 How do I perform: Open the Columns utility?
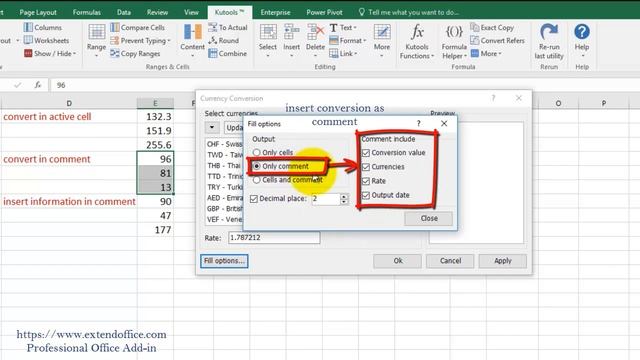[42, 27]
